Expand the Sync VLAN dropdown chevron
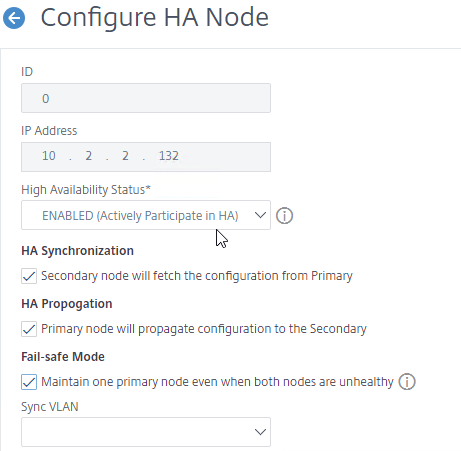The image size is (461, 451). coord(260,432)
